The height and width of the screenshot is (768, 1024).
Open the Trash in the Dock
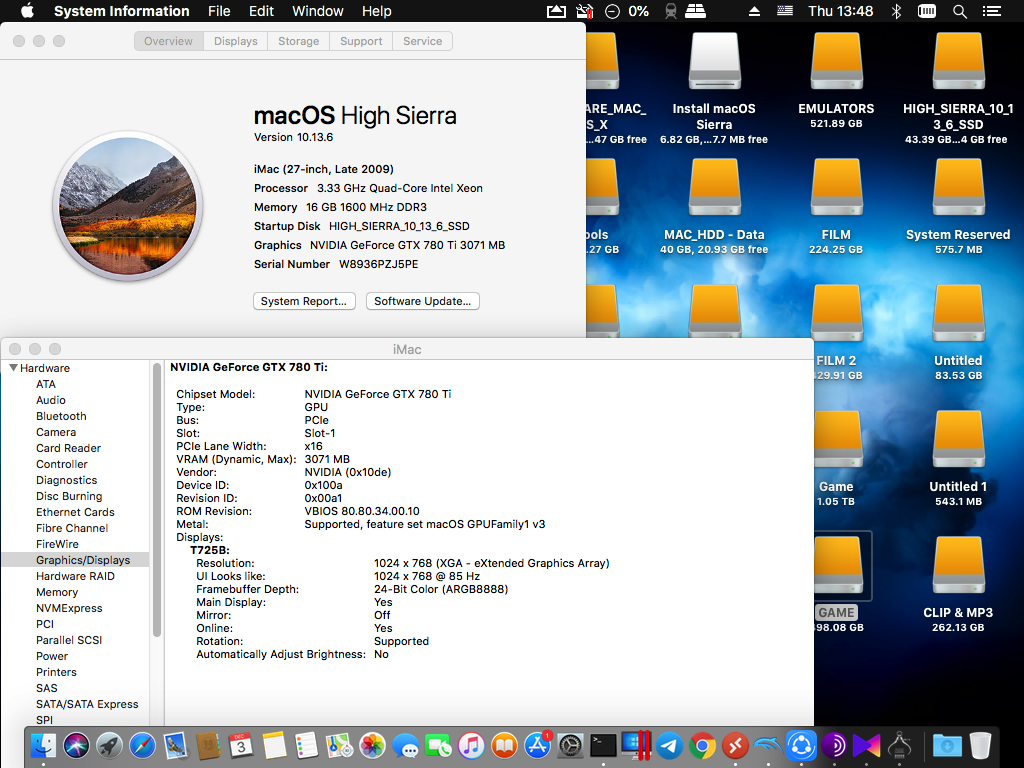980,745
